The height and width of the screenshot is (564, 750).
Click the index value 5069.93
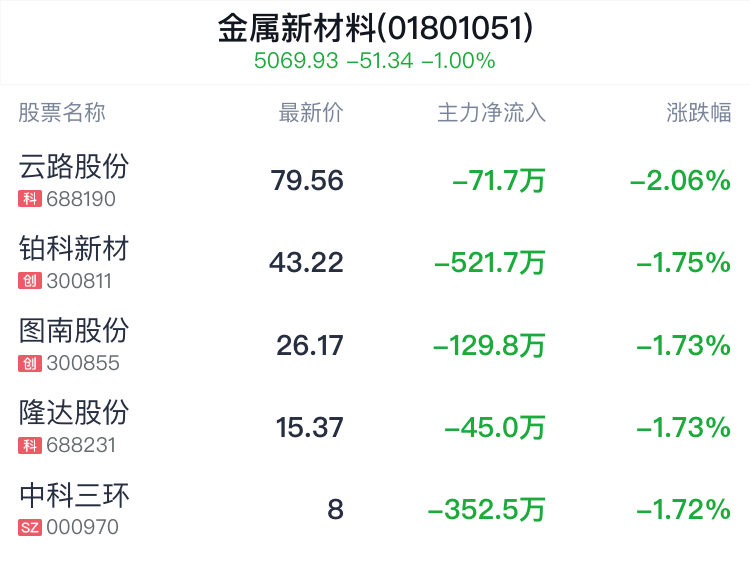pos(296,61)
